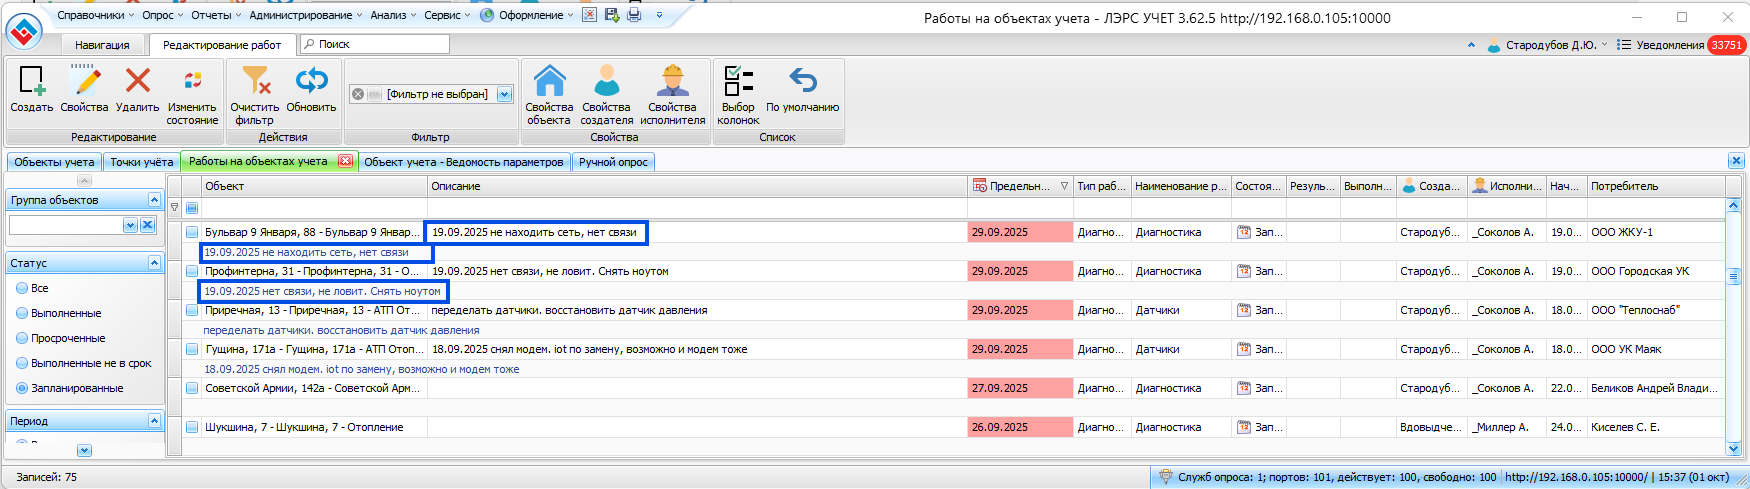Open Свойства исполнителя worker icon
Viewport: 1750px width, 489px height.
coord(672,82)
